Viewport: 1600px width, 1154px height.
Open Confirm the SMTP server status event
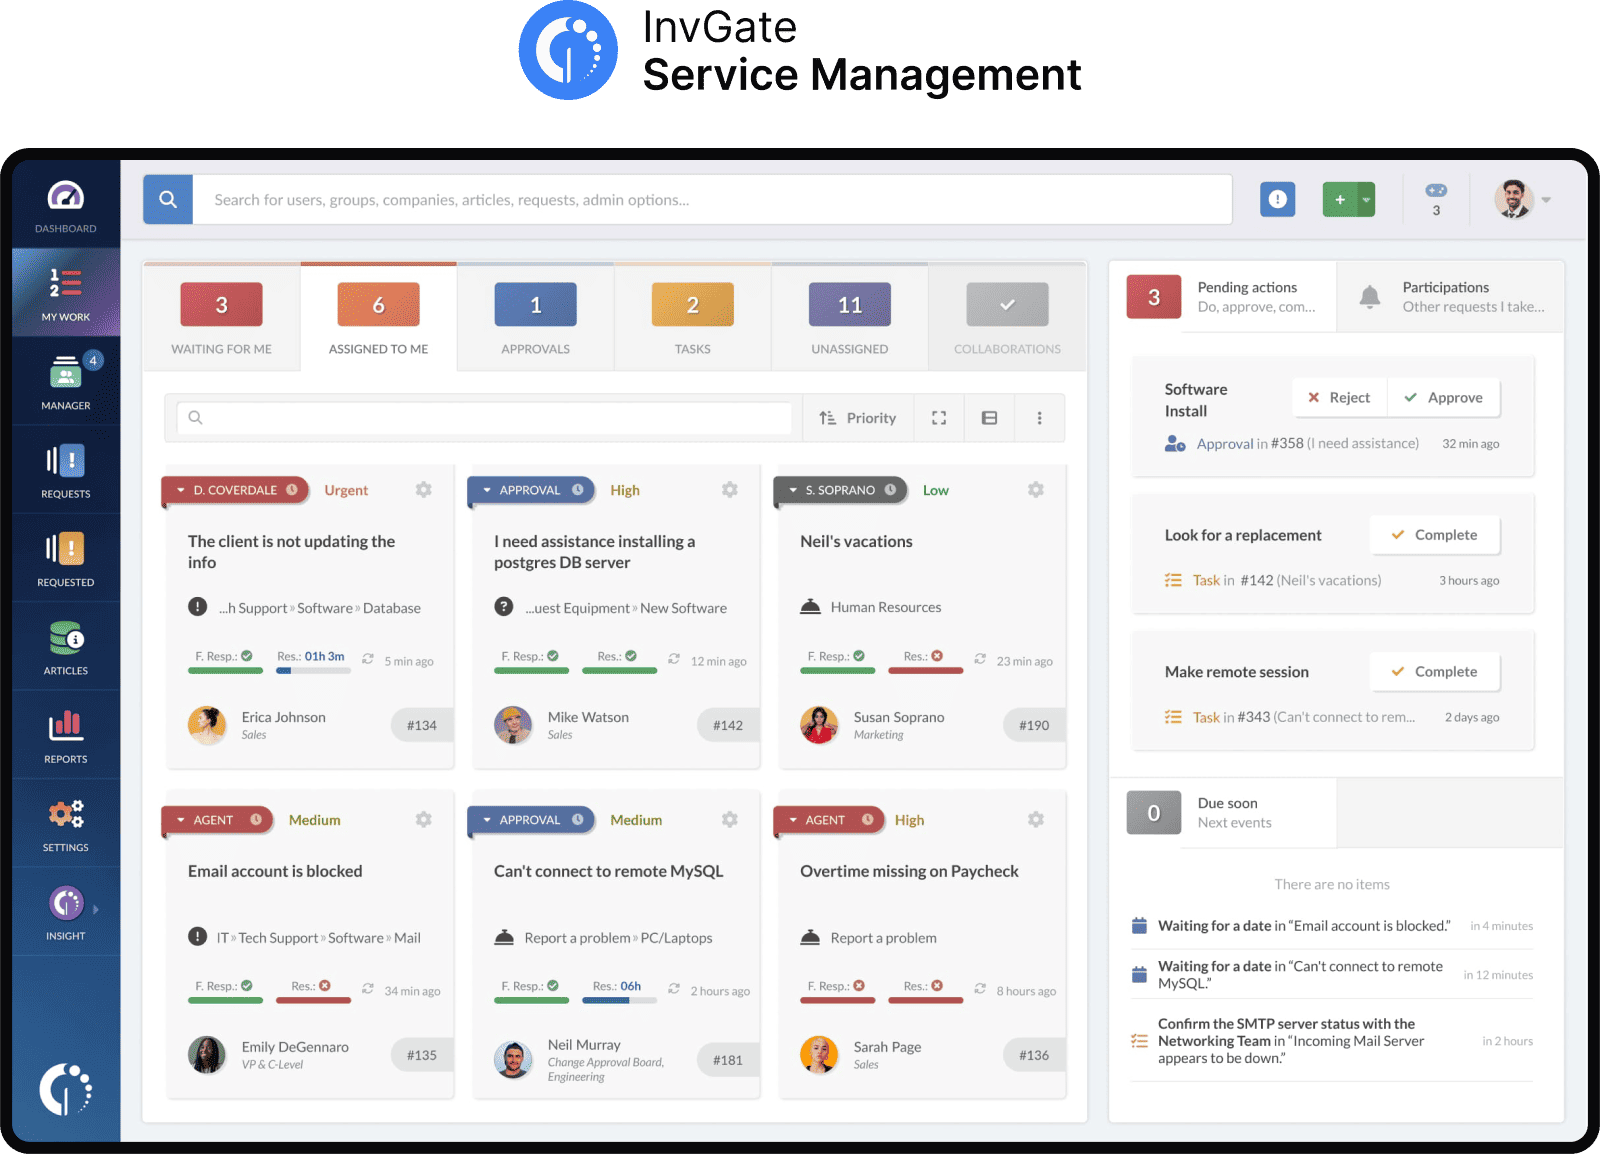[x=1291, y=1041]
